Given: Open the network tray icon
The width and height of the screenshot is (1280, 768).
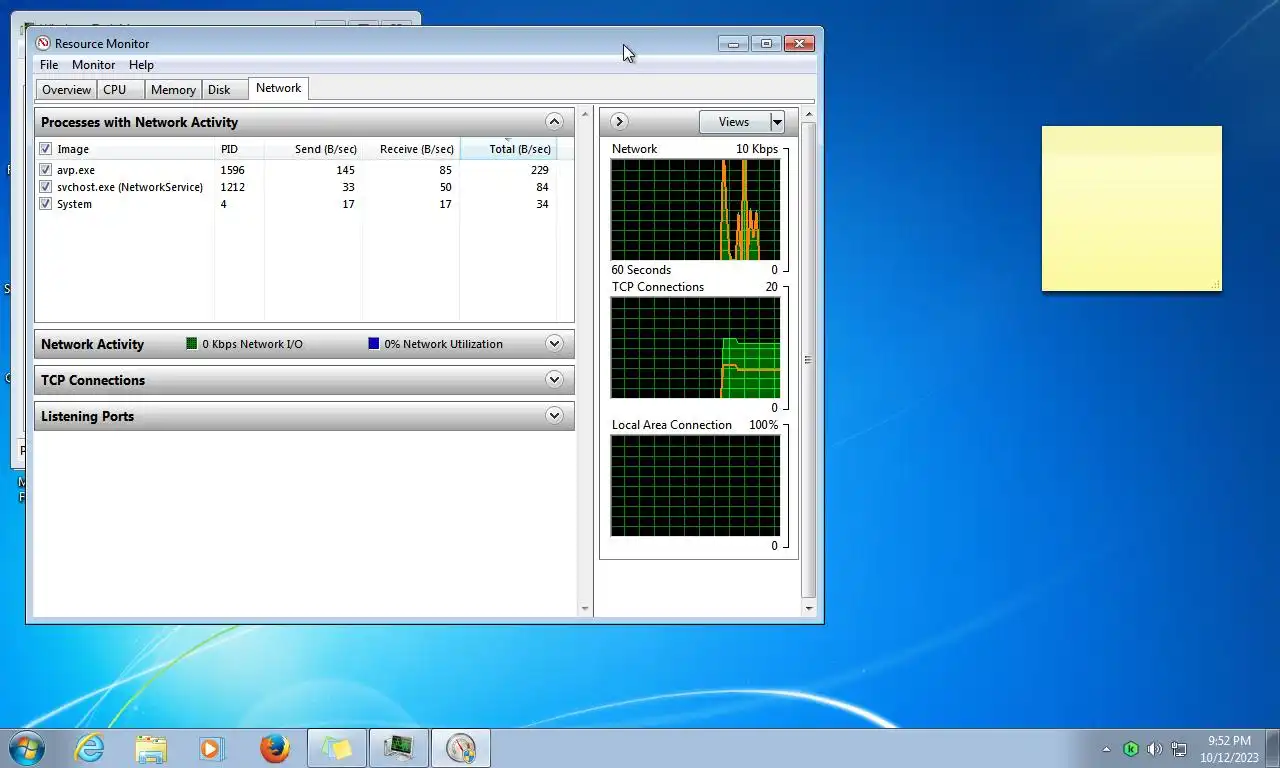Looking at the screenshot, I should click(1179, 749).
